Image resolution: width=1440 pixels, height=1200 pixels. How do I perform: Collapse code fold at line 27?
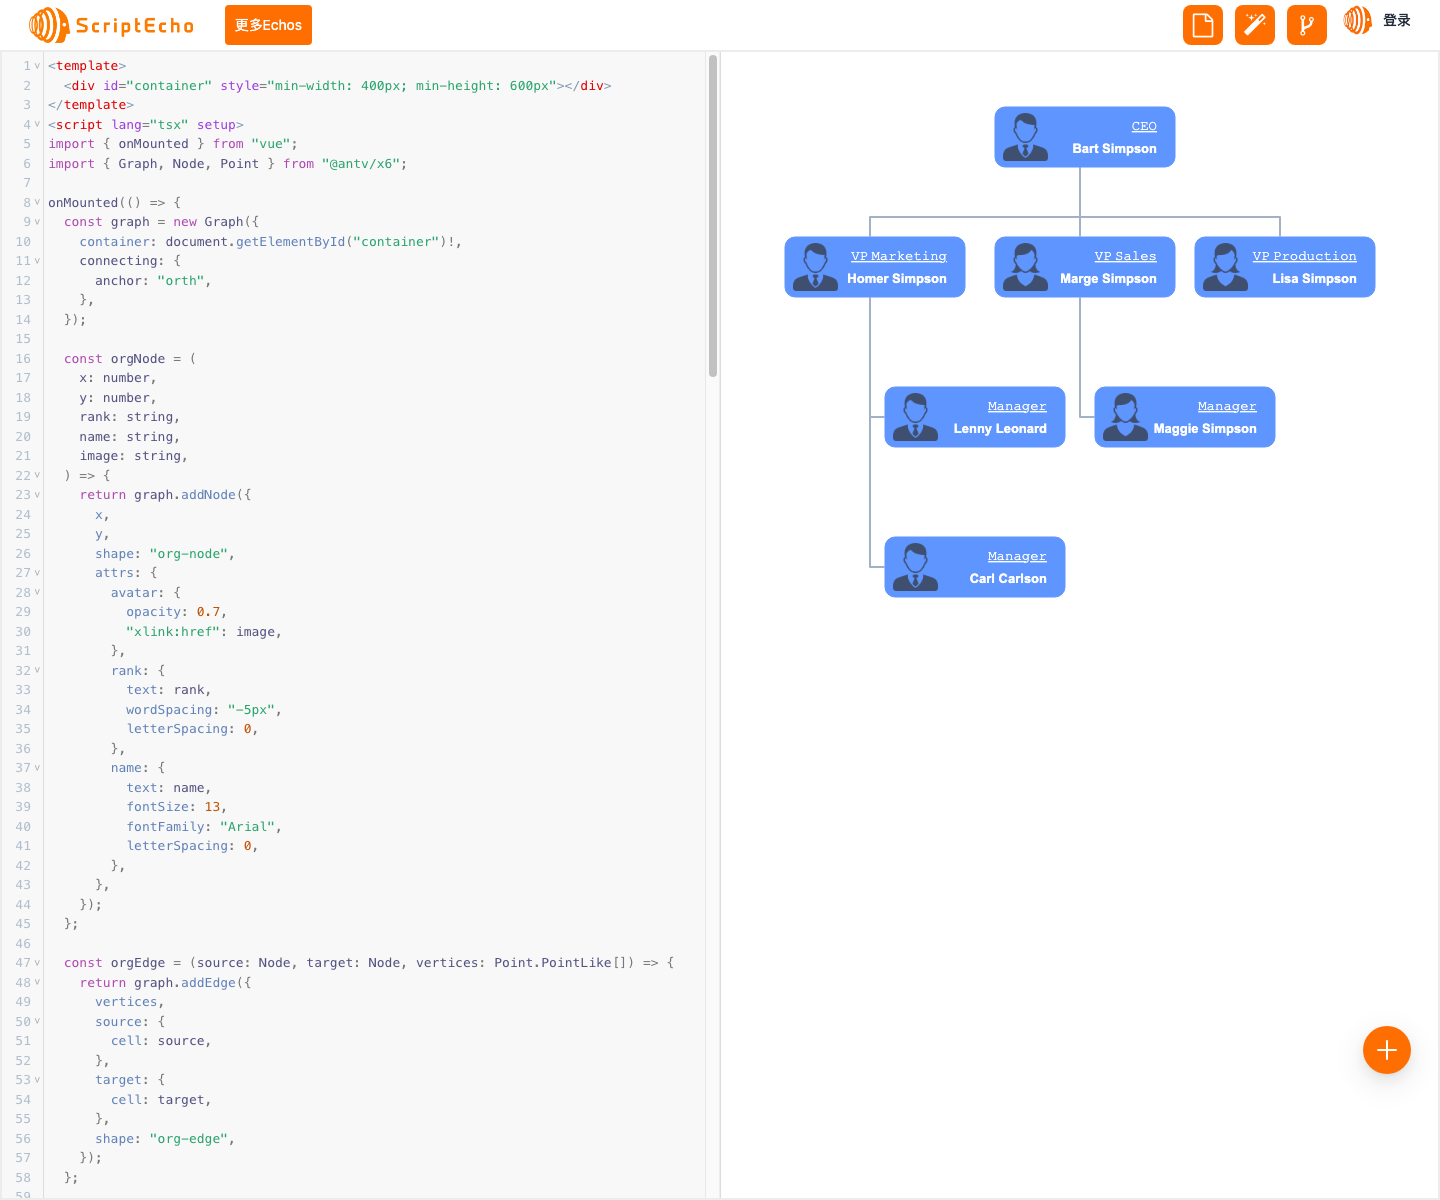pyautogui.click(x=38, y=573)
